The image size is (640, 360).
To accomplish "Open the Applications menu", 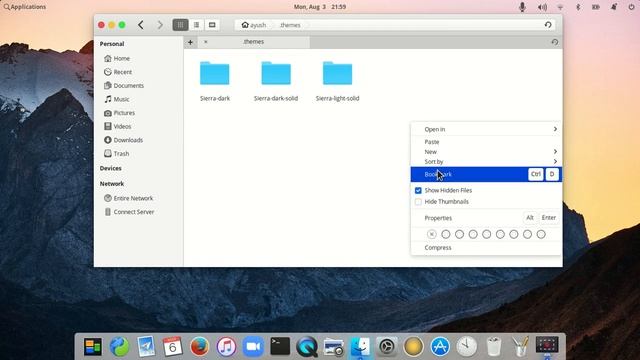I will coord(24,7).
